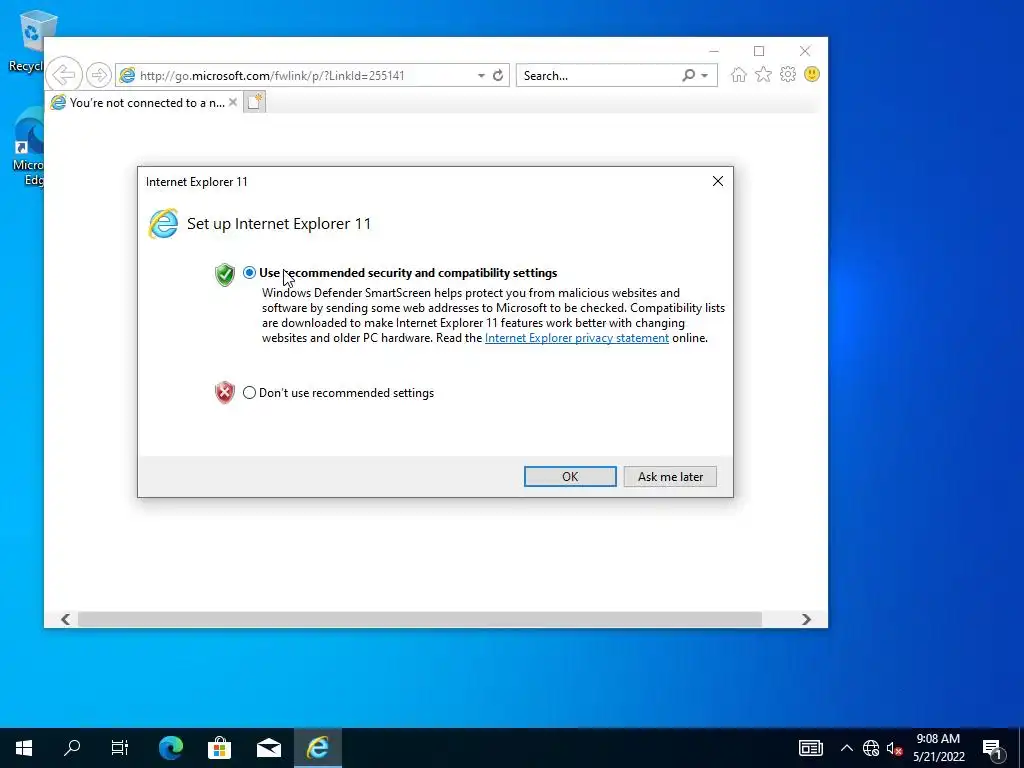Close the Internet Explorer 11 setup dialog
This screenshot has height=768, width=1024.
[718, 182]
